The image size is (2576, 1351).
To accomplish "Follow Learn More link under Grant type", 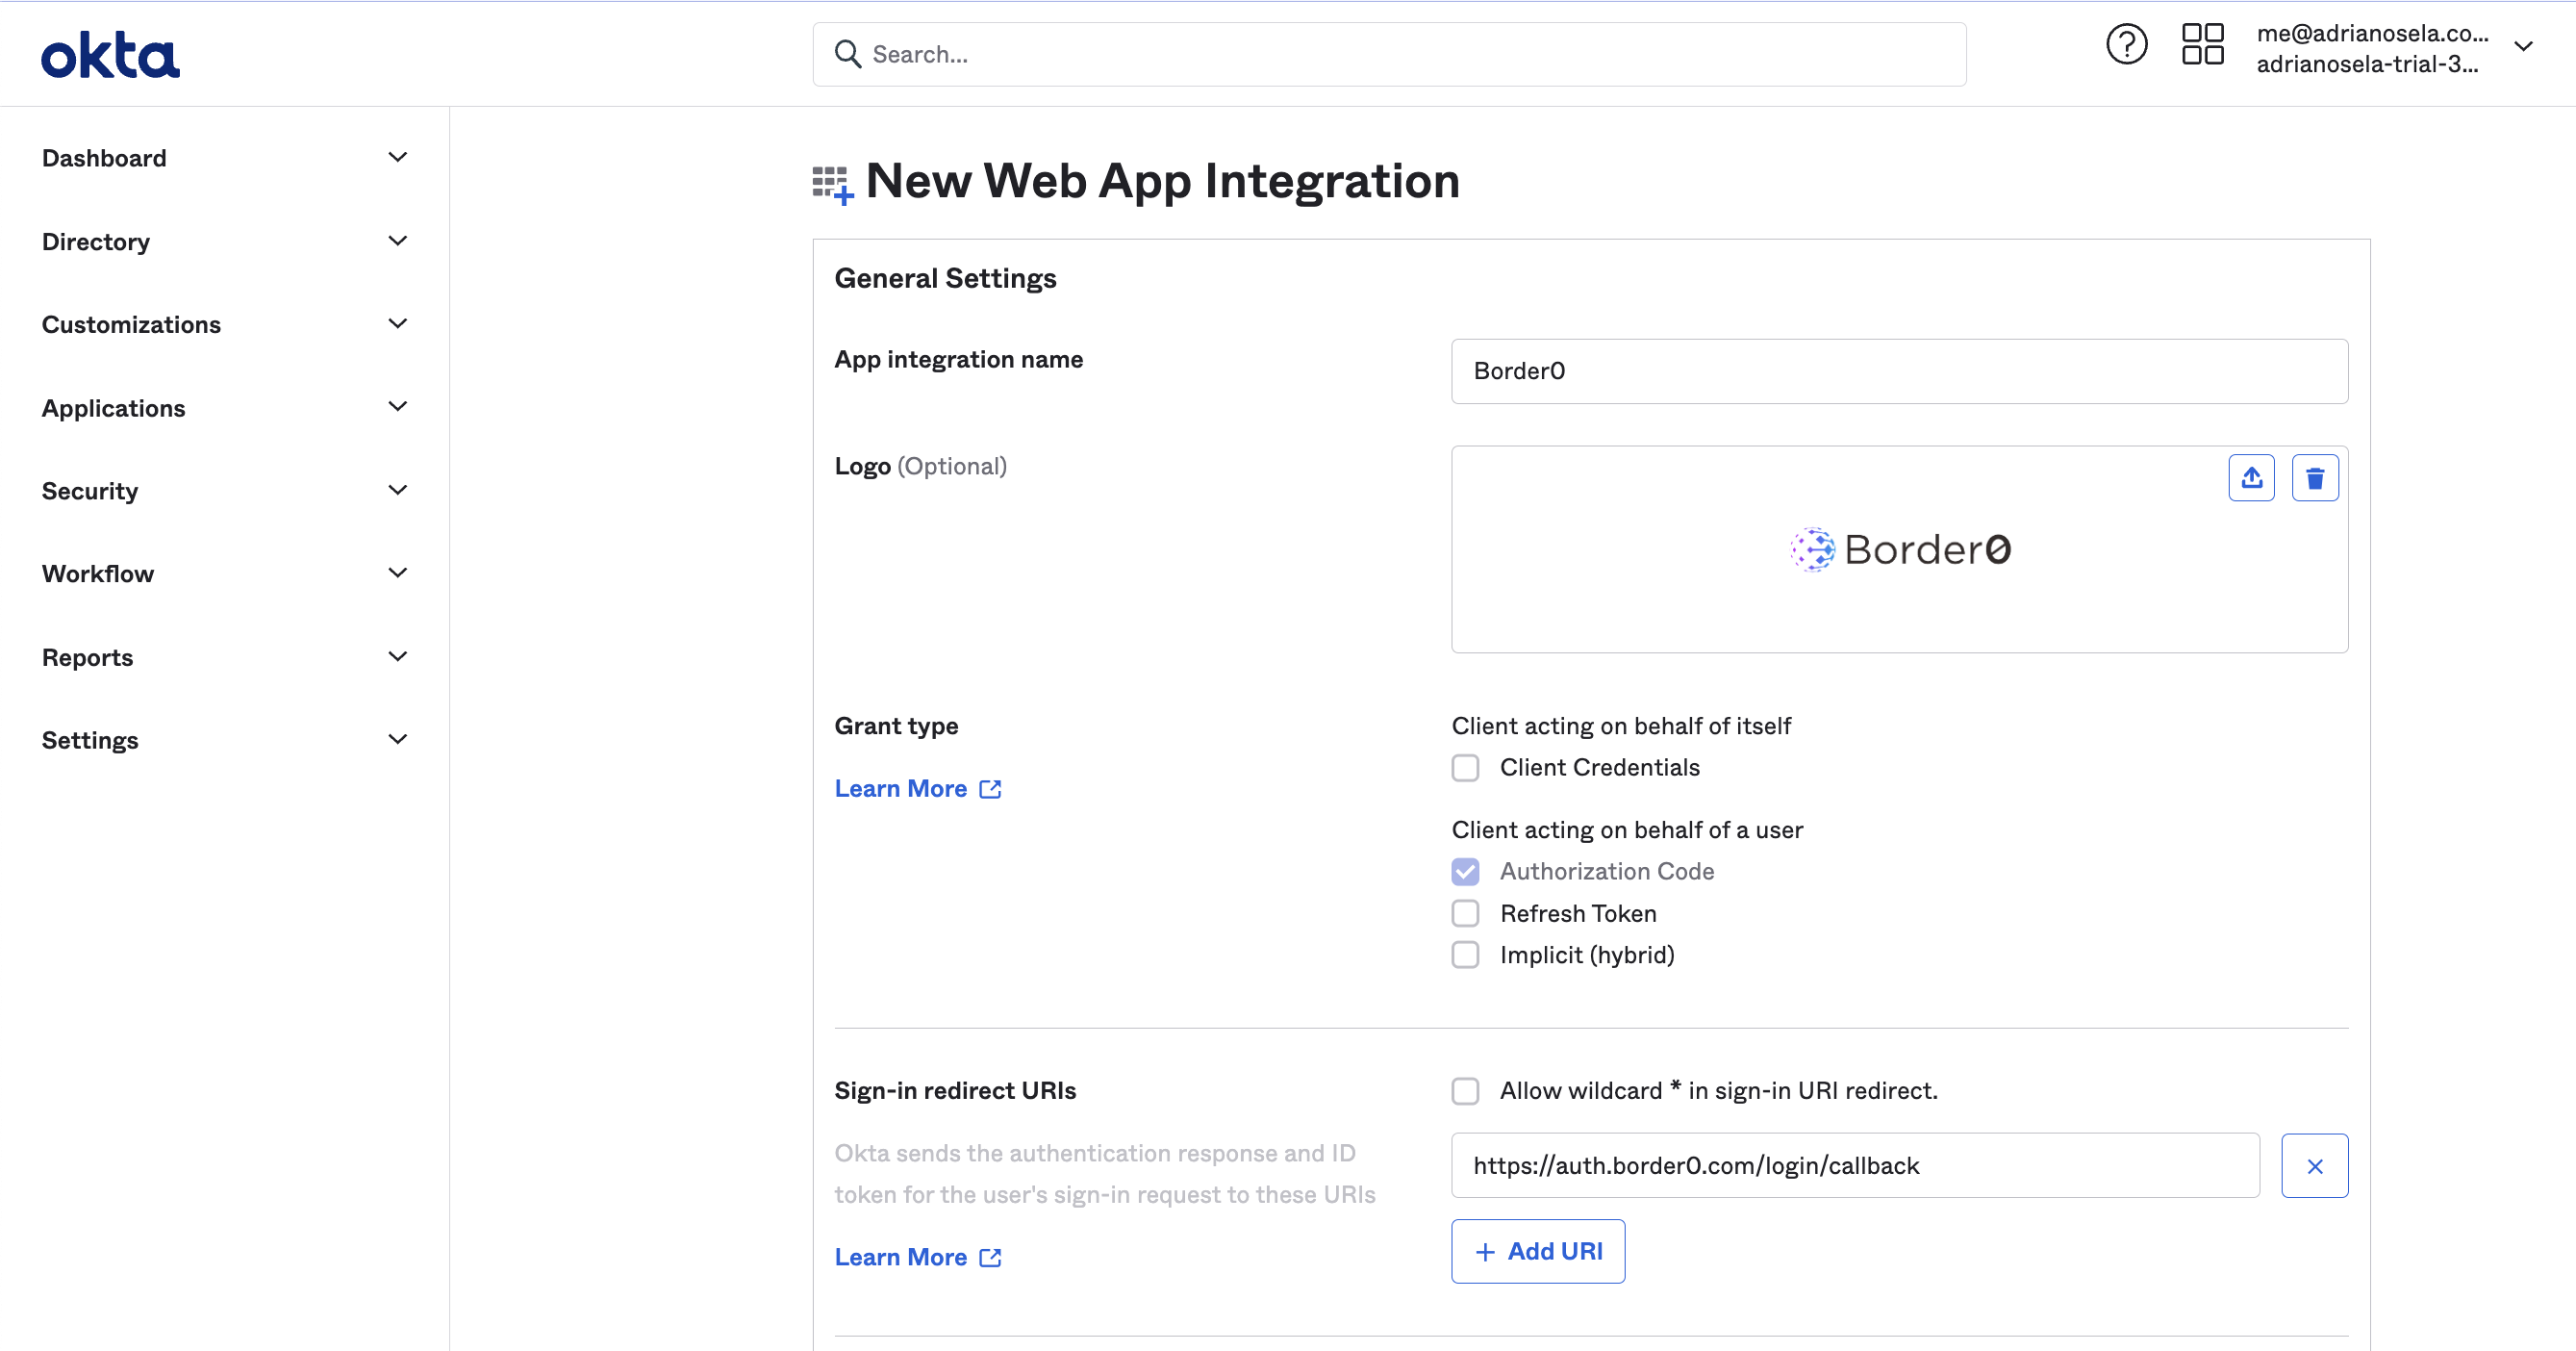I will click(900, 789).
